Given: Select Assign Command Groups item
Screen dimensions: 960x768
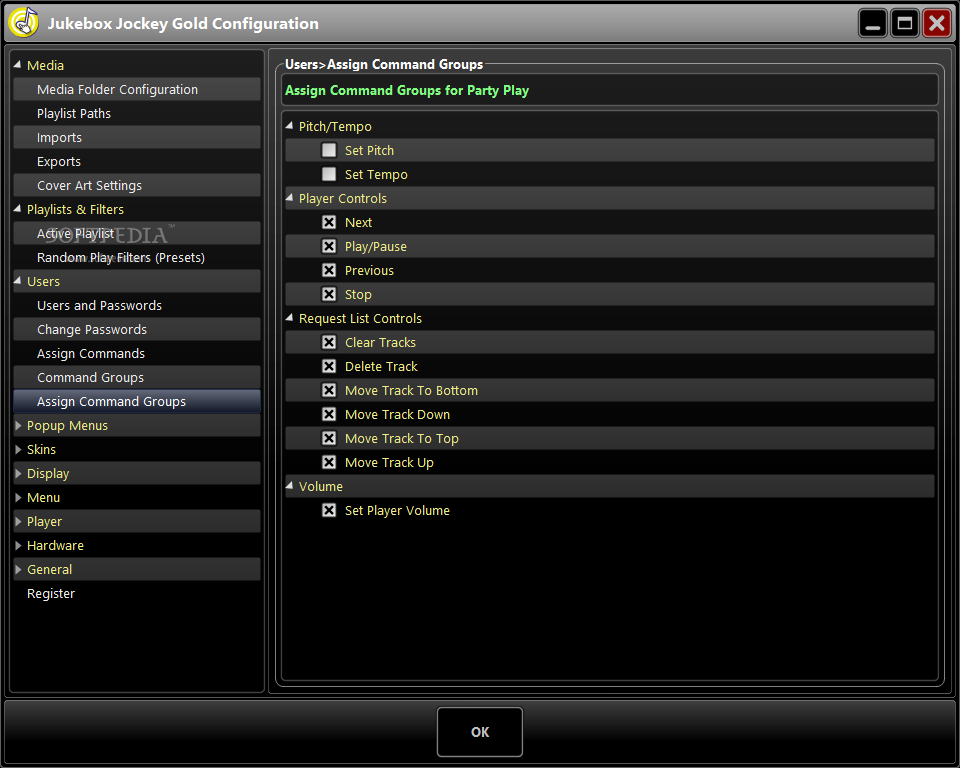Looking at the screenshot, I should [x=137, y=401].
